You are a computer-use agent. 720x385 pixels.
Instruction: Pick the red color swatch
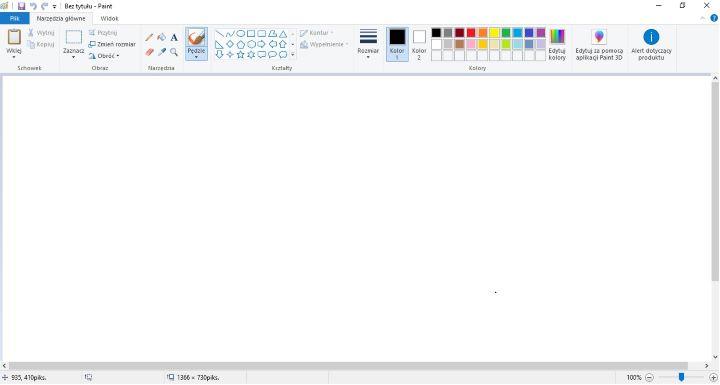click(471, 33)
